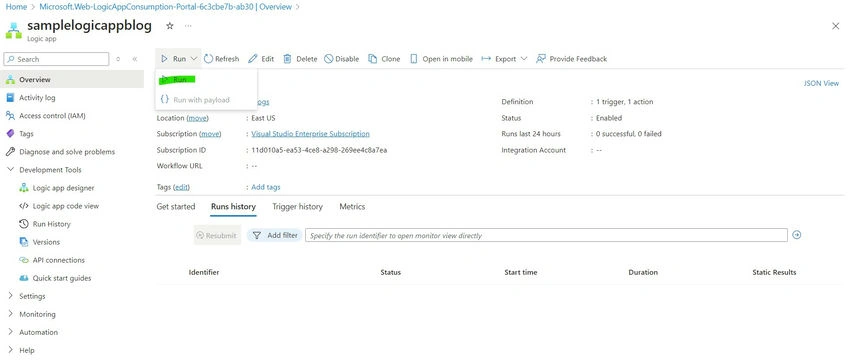
Task: Close the logic app blade
Action: 835,26
